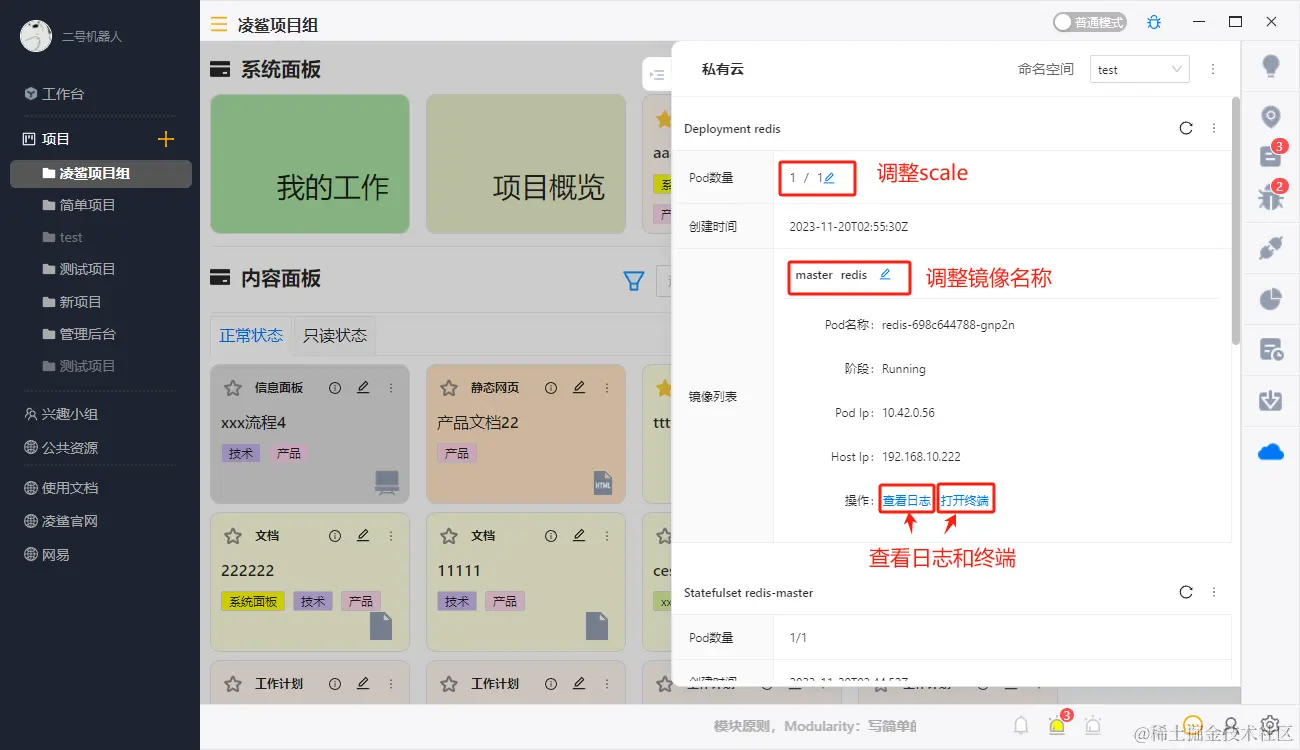1300x750 pixels.
Task: Add a new project with the plus icon
Action: click(x=166, y=139)
